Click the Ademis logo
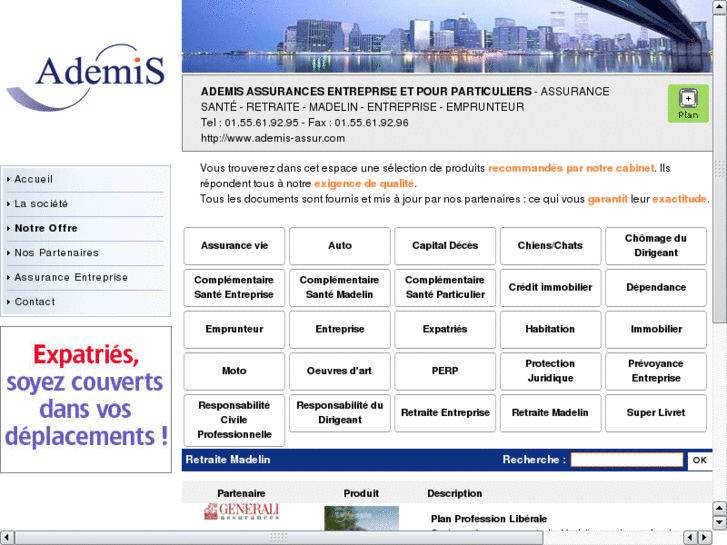 click(85, 77)
